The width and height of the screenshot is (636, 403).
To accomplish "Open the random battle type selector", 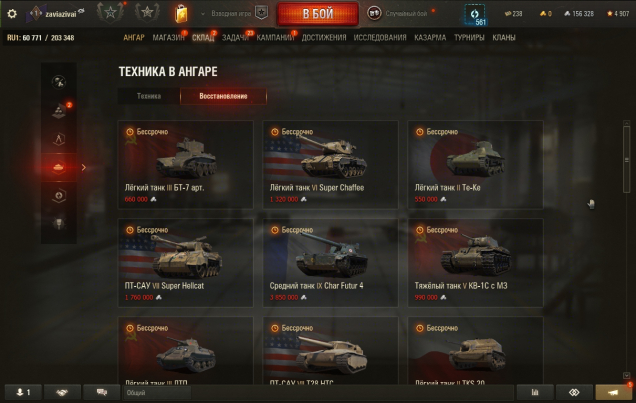I will tap(402, 13).
